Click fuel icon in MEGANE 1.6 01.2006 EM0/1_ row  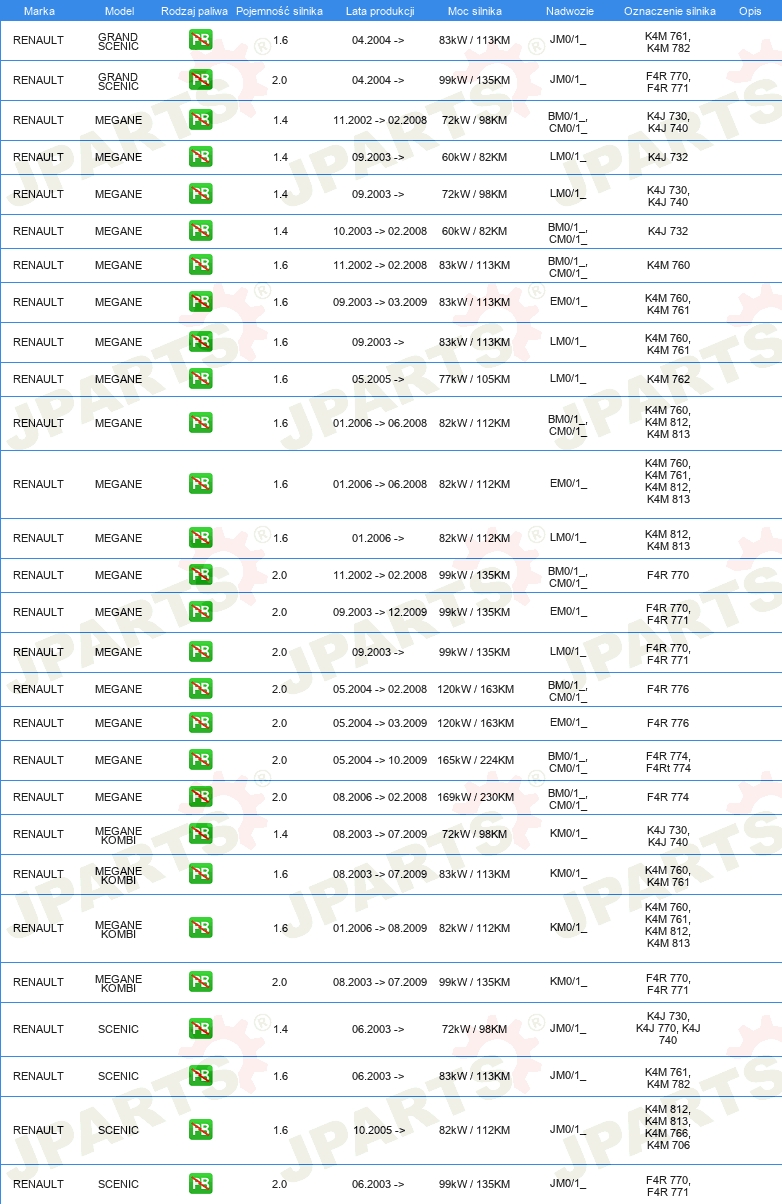pos(200,484)
